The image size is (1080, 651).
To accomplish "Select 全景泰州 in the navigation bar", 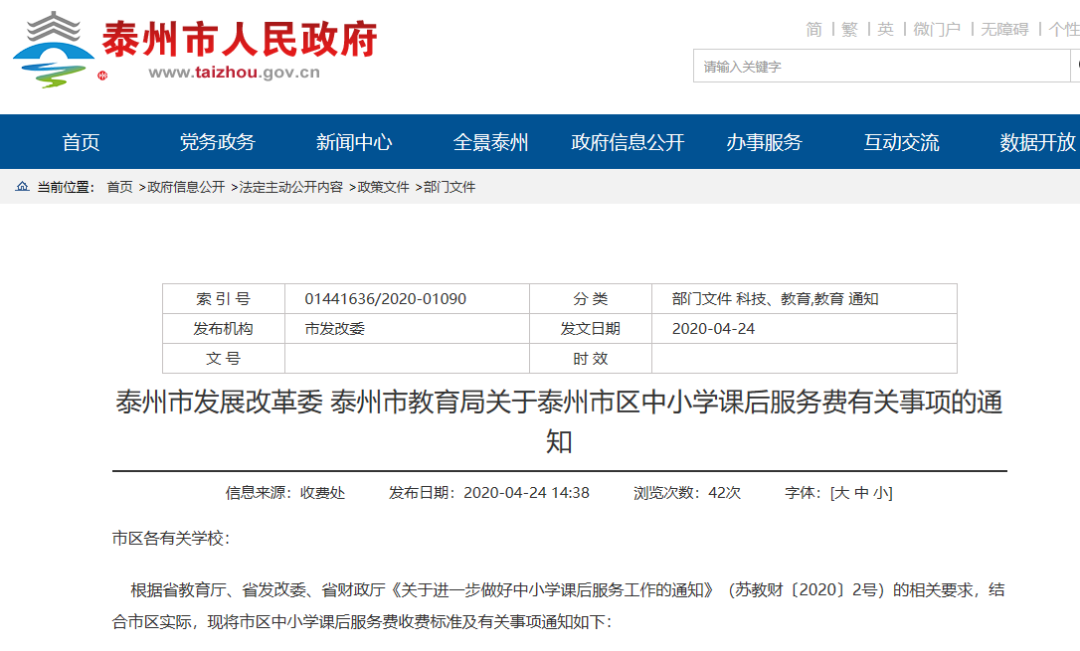I will [490, 142].
